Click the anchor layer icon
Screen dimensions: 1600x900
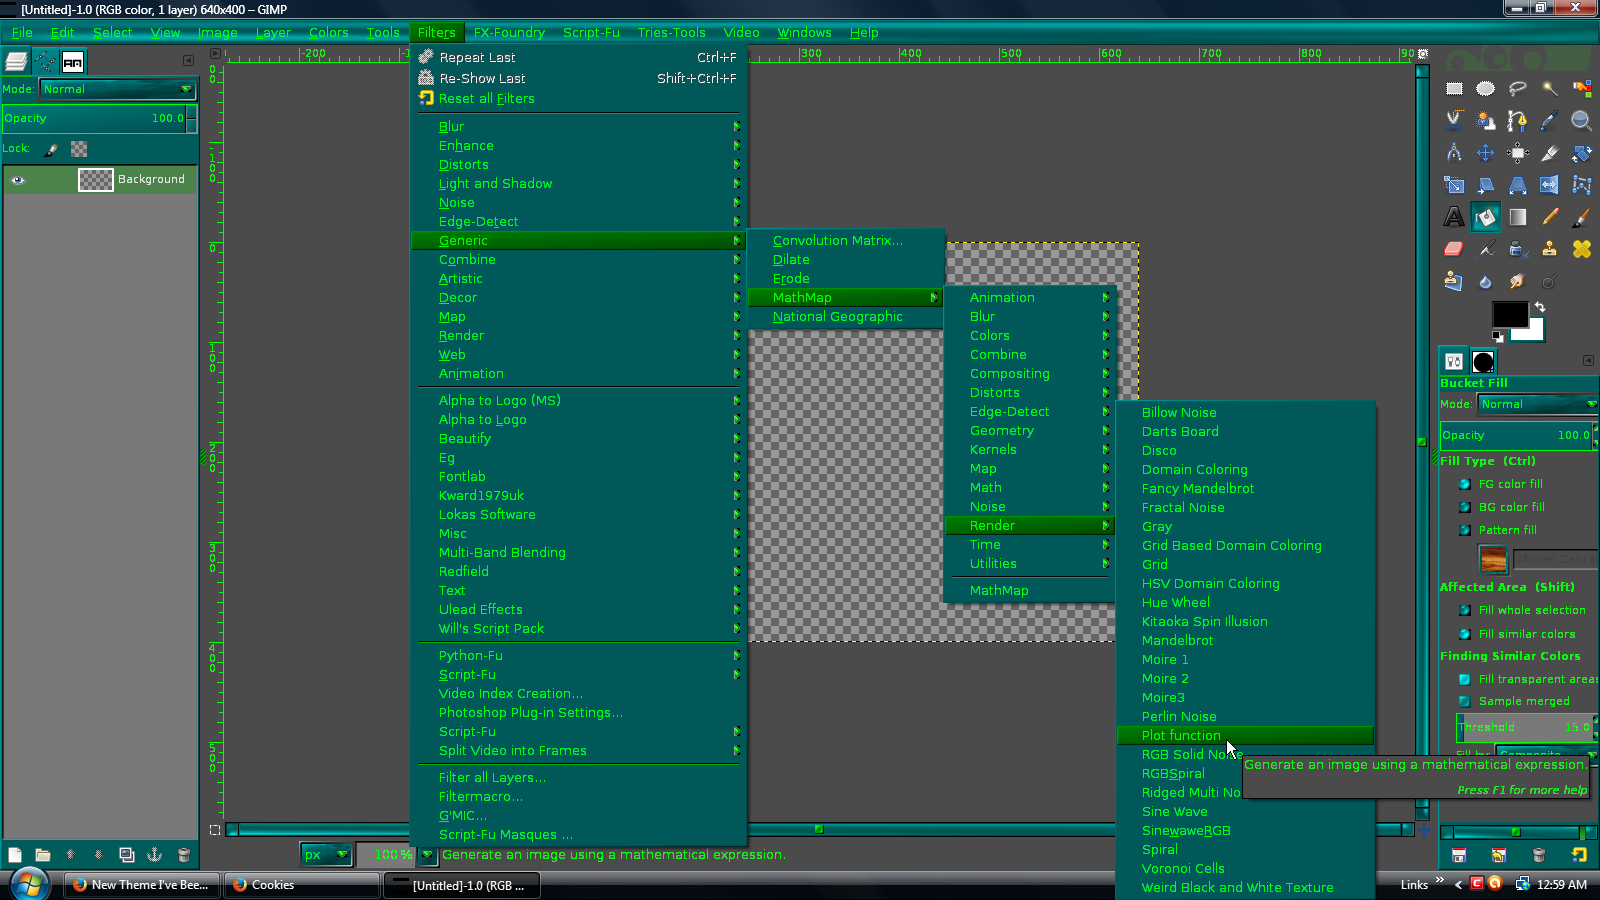155,855
